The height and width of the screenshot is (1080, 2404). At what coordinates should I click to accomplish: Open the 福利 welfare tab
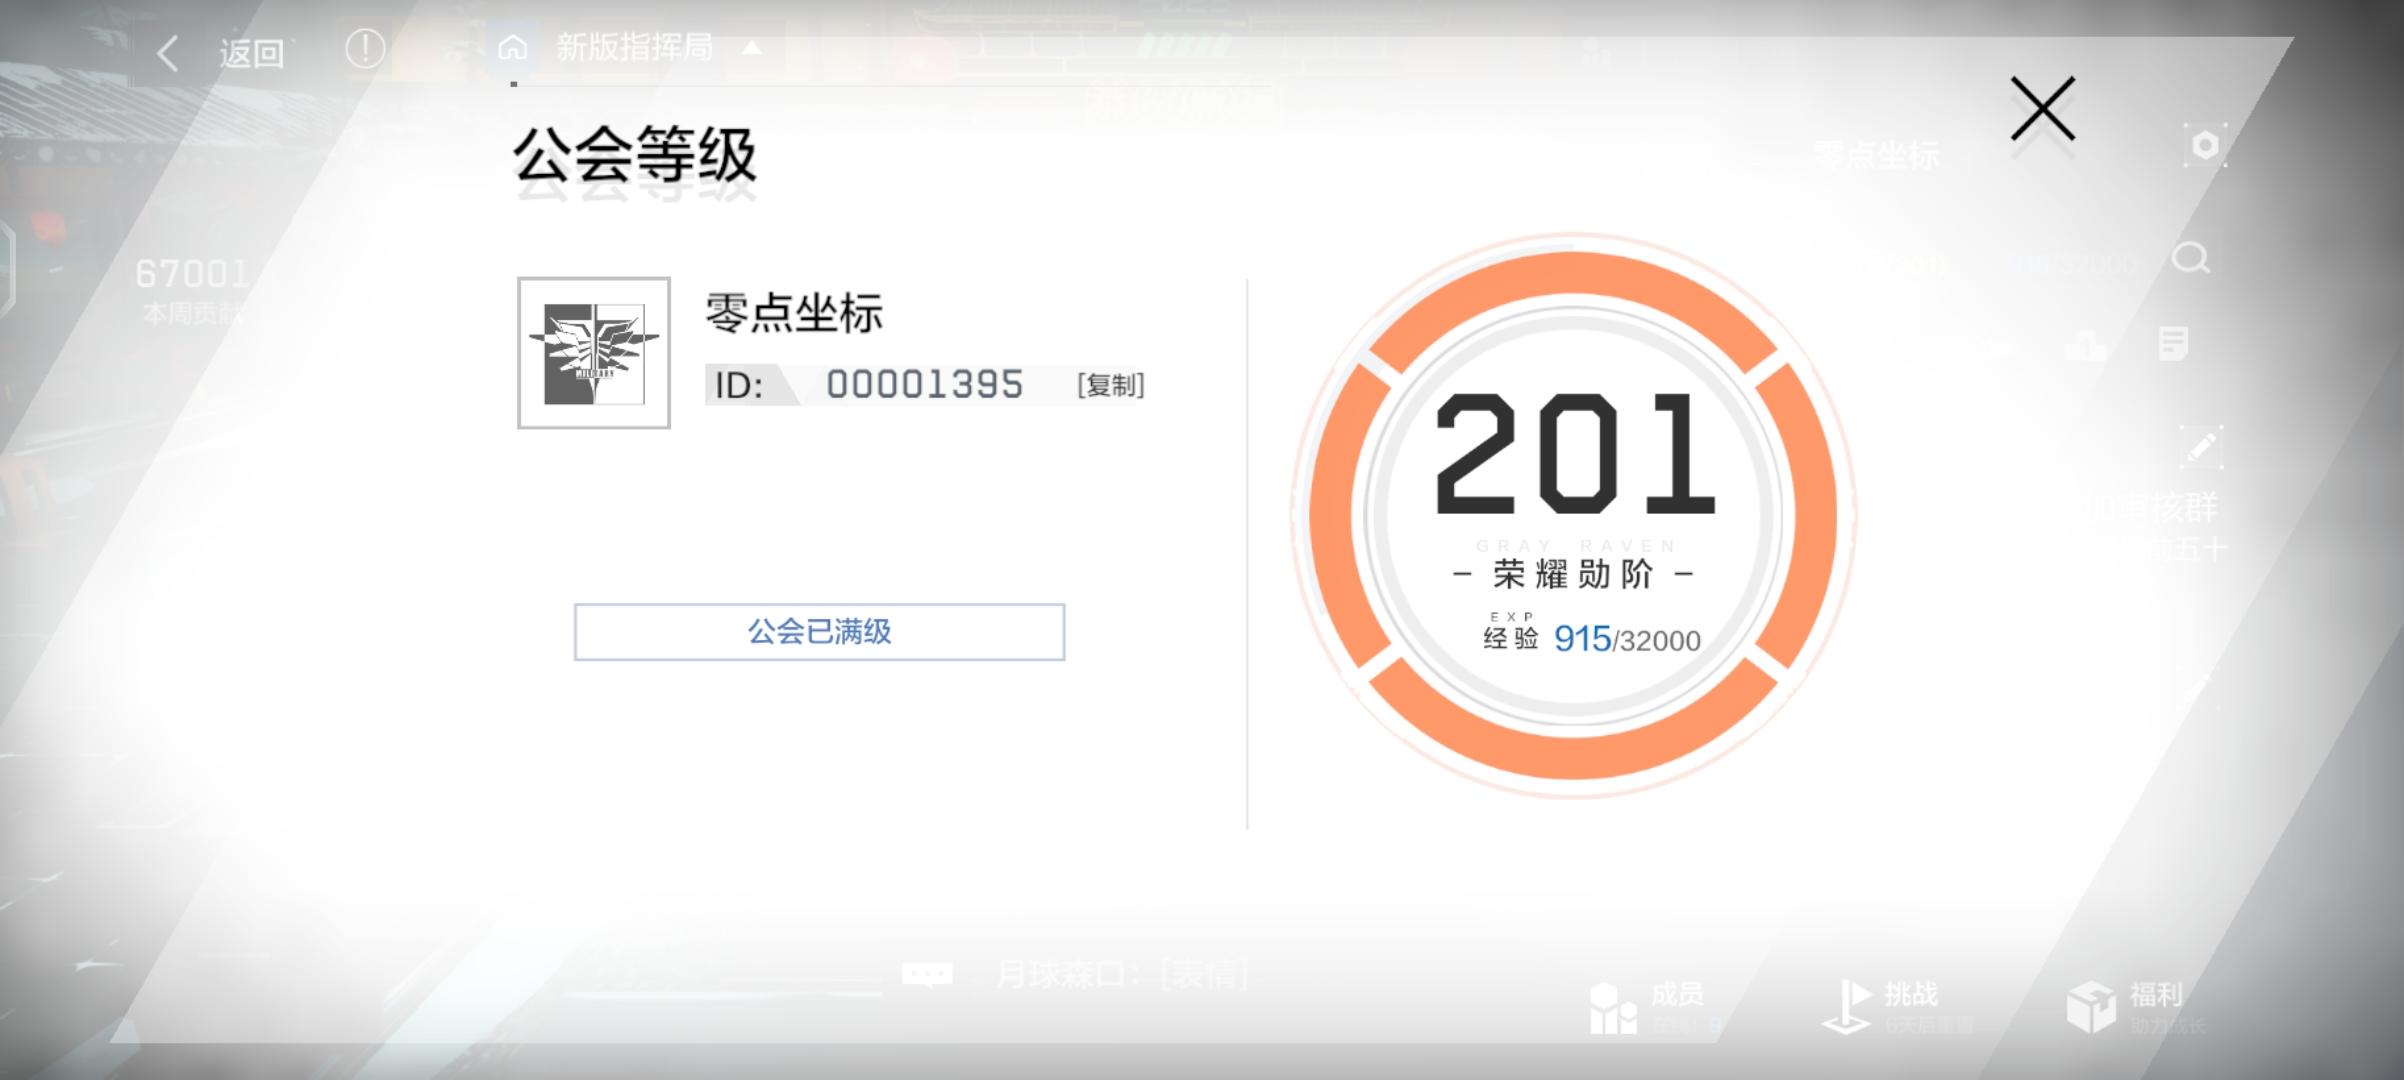[2135, 1007]
